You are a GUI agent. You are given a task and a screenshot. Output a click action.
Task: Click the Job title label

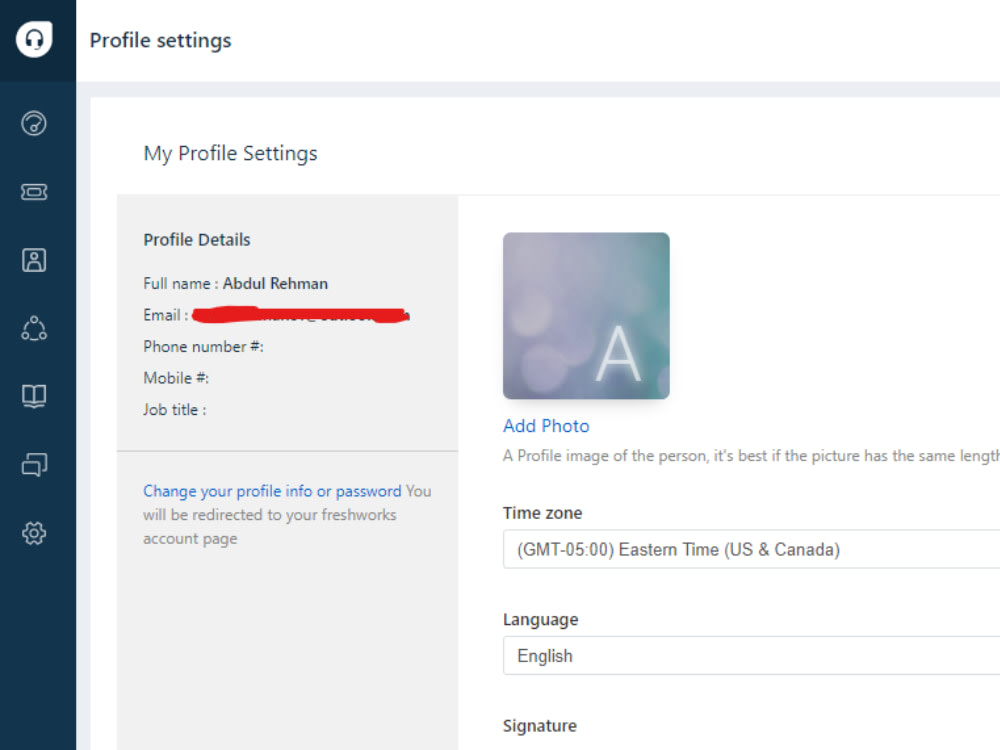(x=175, y=409)
